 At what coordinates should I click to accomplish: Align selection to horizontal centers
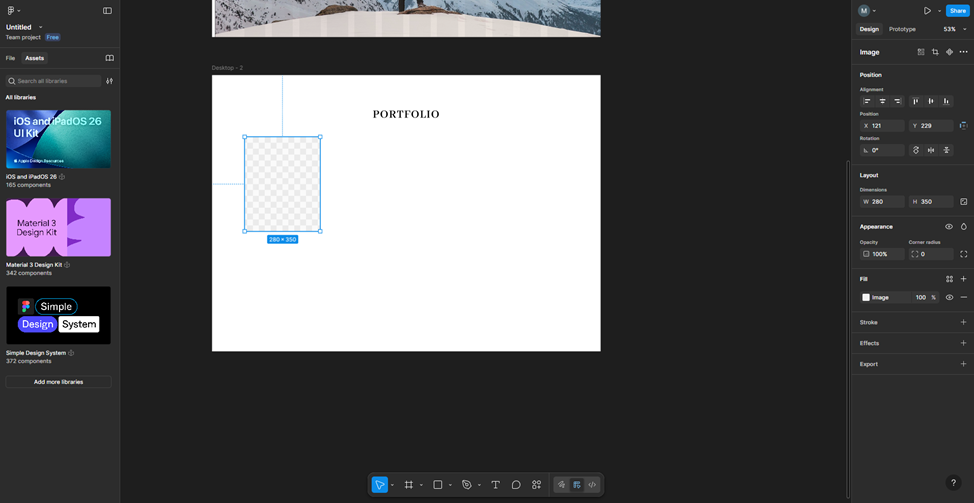pos(882,101)
